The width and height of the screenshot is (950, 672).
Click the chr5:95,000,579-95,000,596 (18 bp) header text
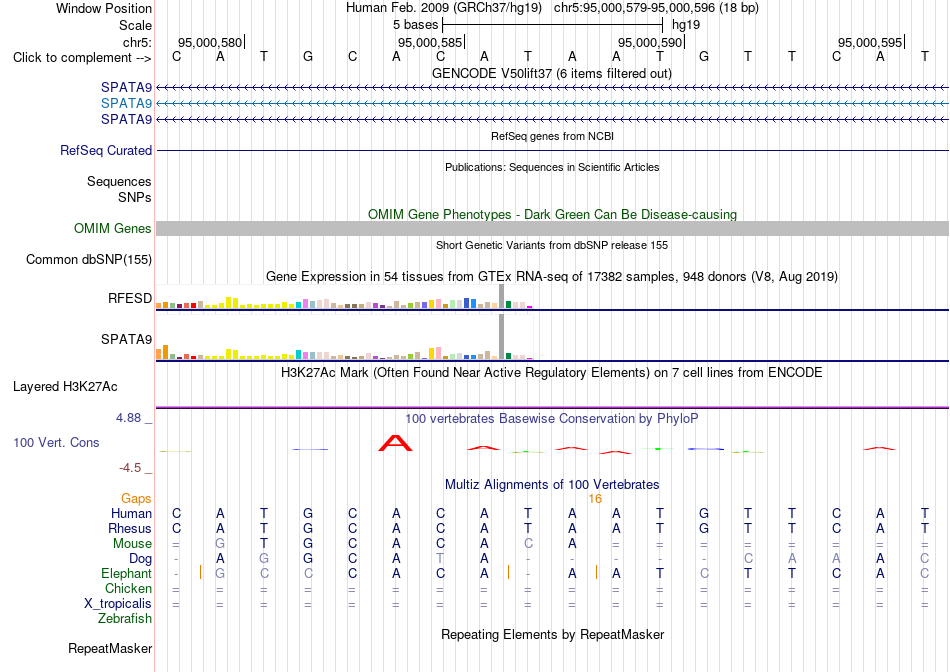pyautogui.click(x=656, y=8)
